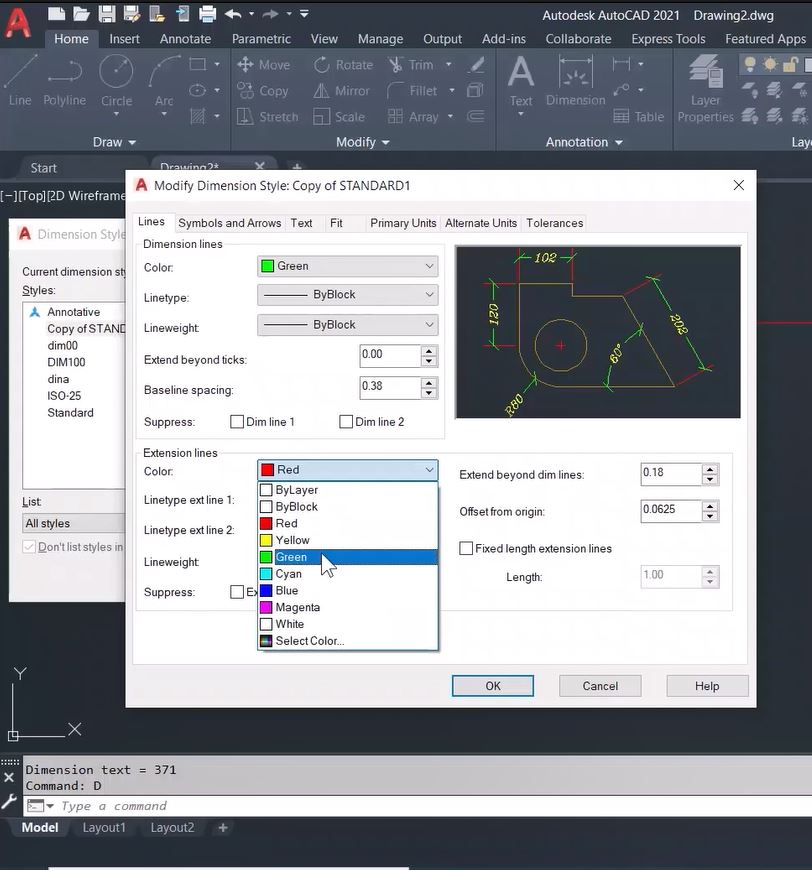Insert a Table from the Annotation panel
Viewport: 812px width, 870px height.
638,117
